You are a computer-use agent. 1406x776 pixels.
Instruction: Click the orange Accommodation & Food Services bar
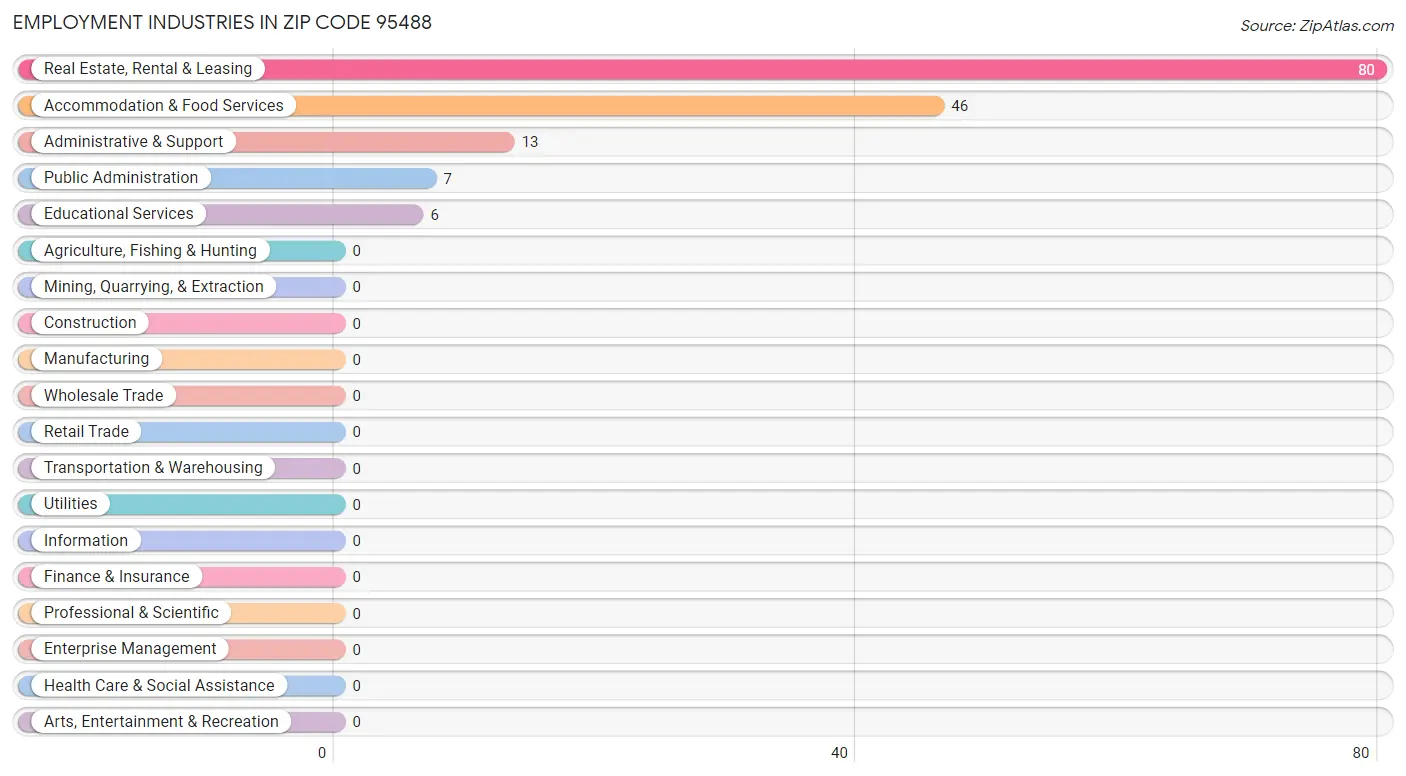point(481,105)
